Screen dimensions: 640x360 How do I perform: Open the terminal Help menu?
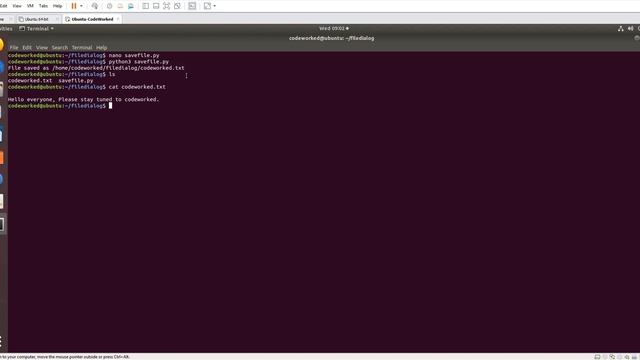tap(102, 48)
